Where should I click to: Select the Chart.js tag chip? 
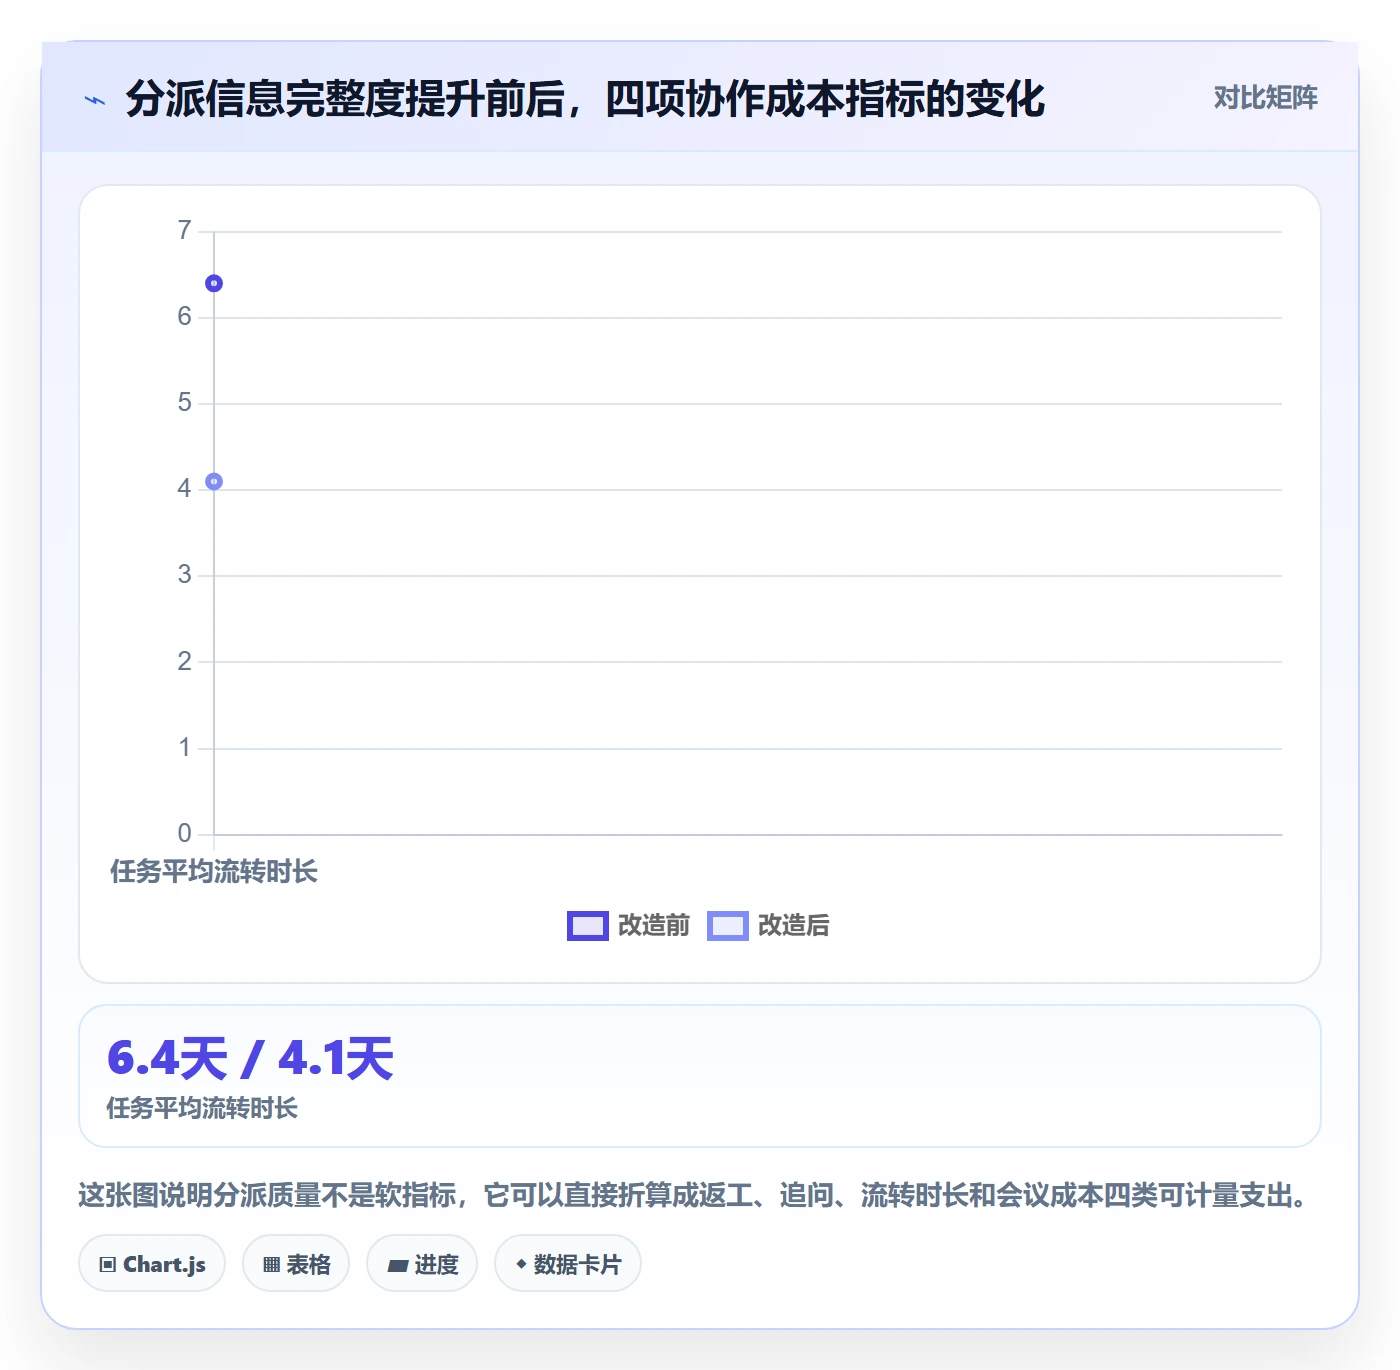coord(152,1264)
